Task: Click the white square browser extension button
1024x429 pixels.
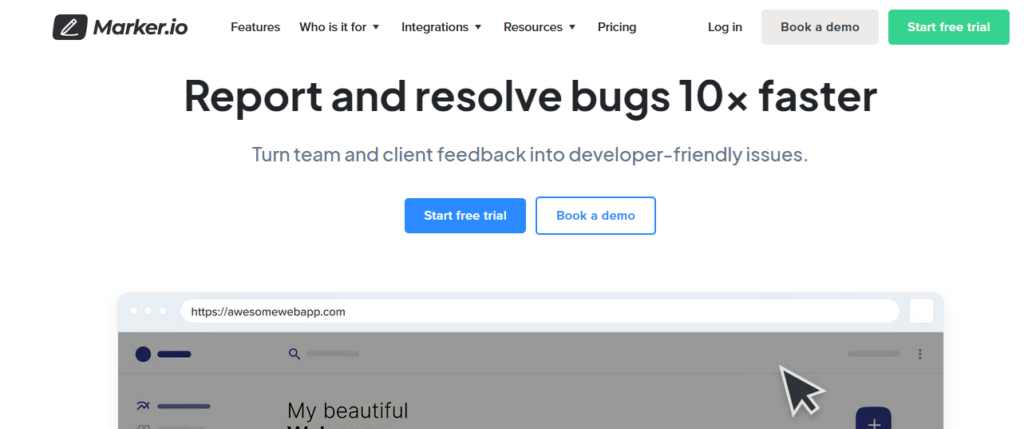Action: (x=921, y=311)
